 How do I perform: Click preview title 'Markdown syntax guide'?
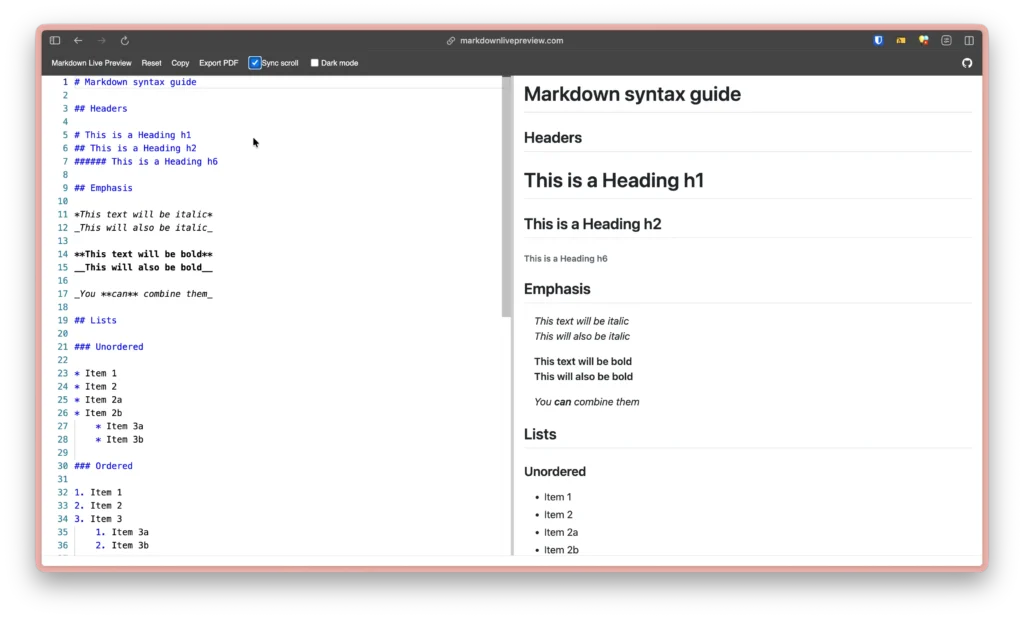pyautogui.click(x=632, y=94)
